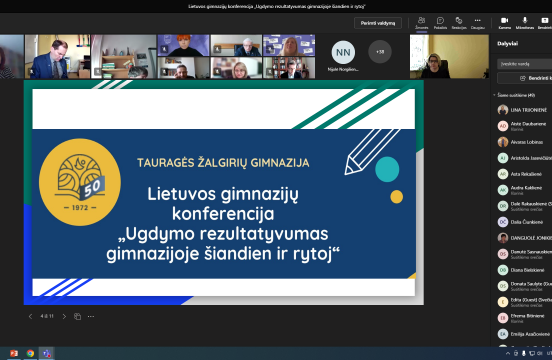
Task: Toggle the Camera on or off
Action: (504, 23)
